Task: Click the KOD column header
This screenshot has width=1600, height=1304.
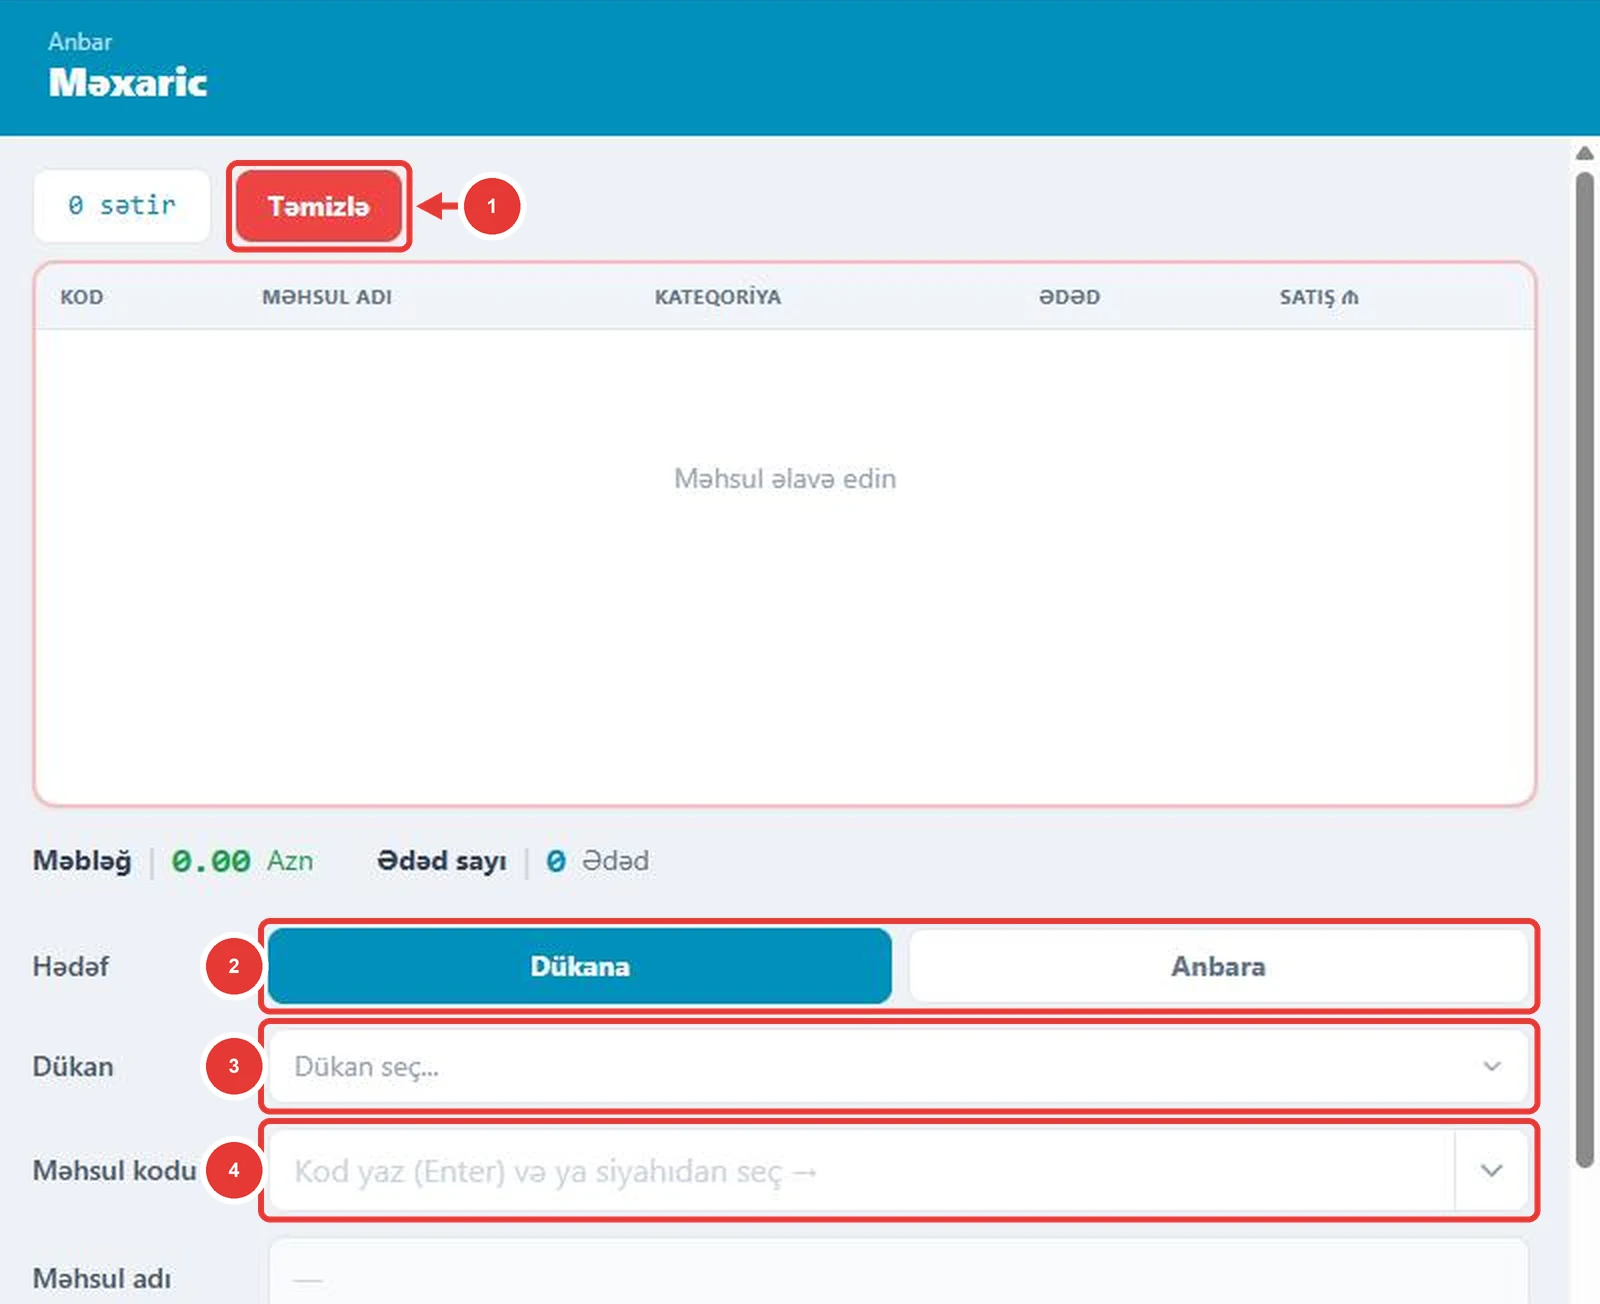Action: tap(81, 297)
